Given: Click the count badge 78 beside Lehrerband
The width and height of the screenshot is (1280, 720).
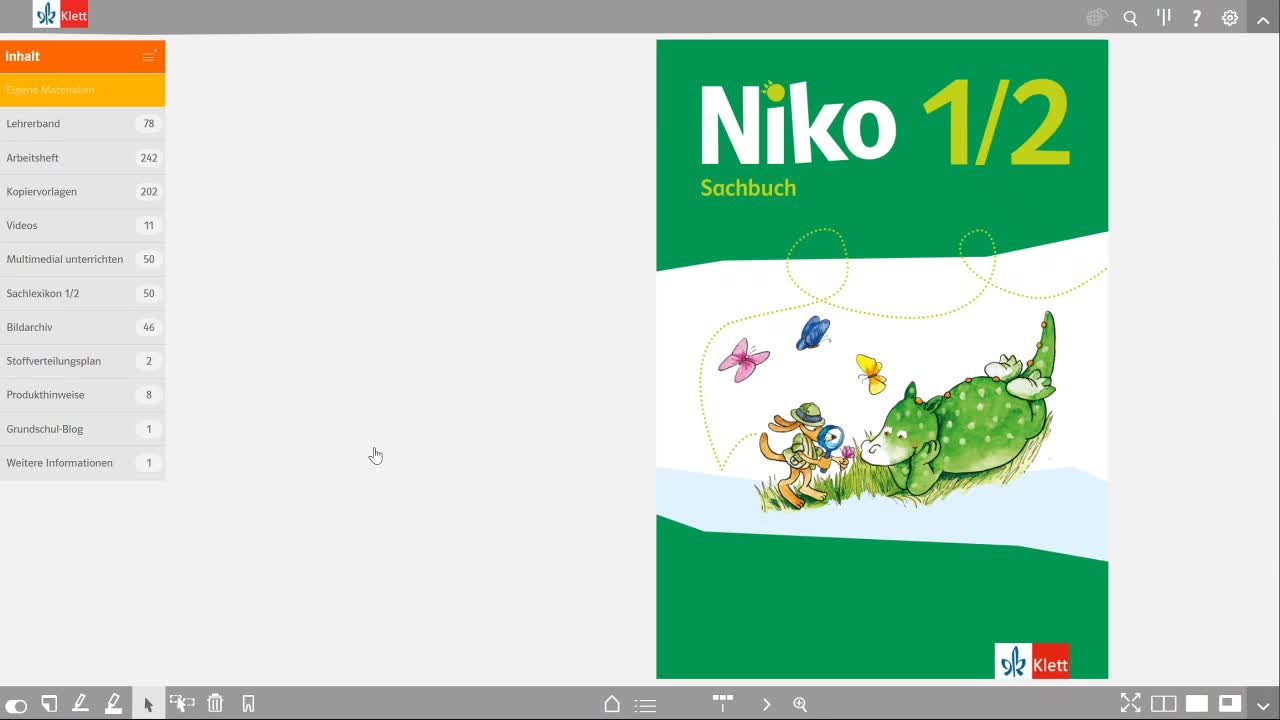Looking at the screenshot, I should (149, 124).
